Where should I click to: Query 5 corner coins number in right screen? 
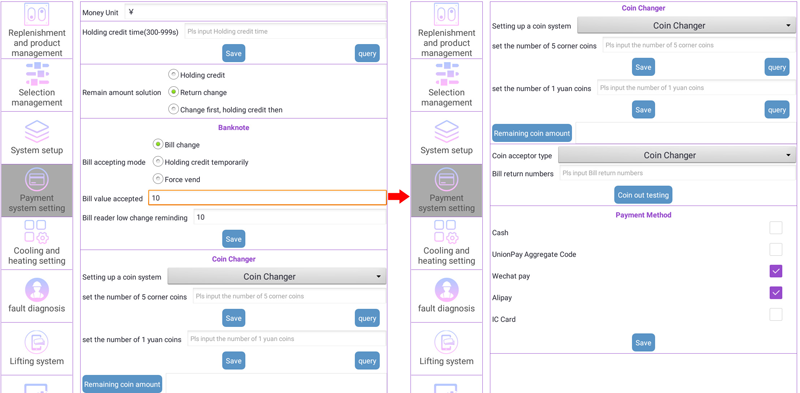[777, 67]
